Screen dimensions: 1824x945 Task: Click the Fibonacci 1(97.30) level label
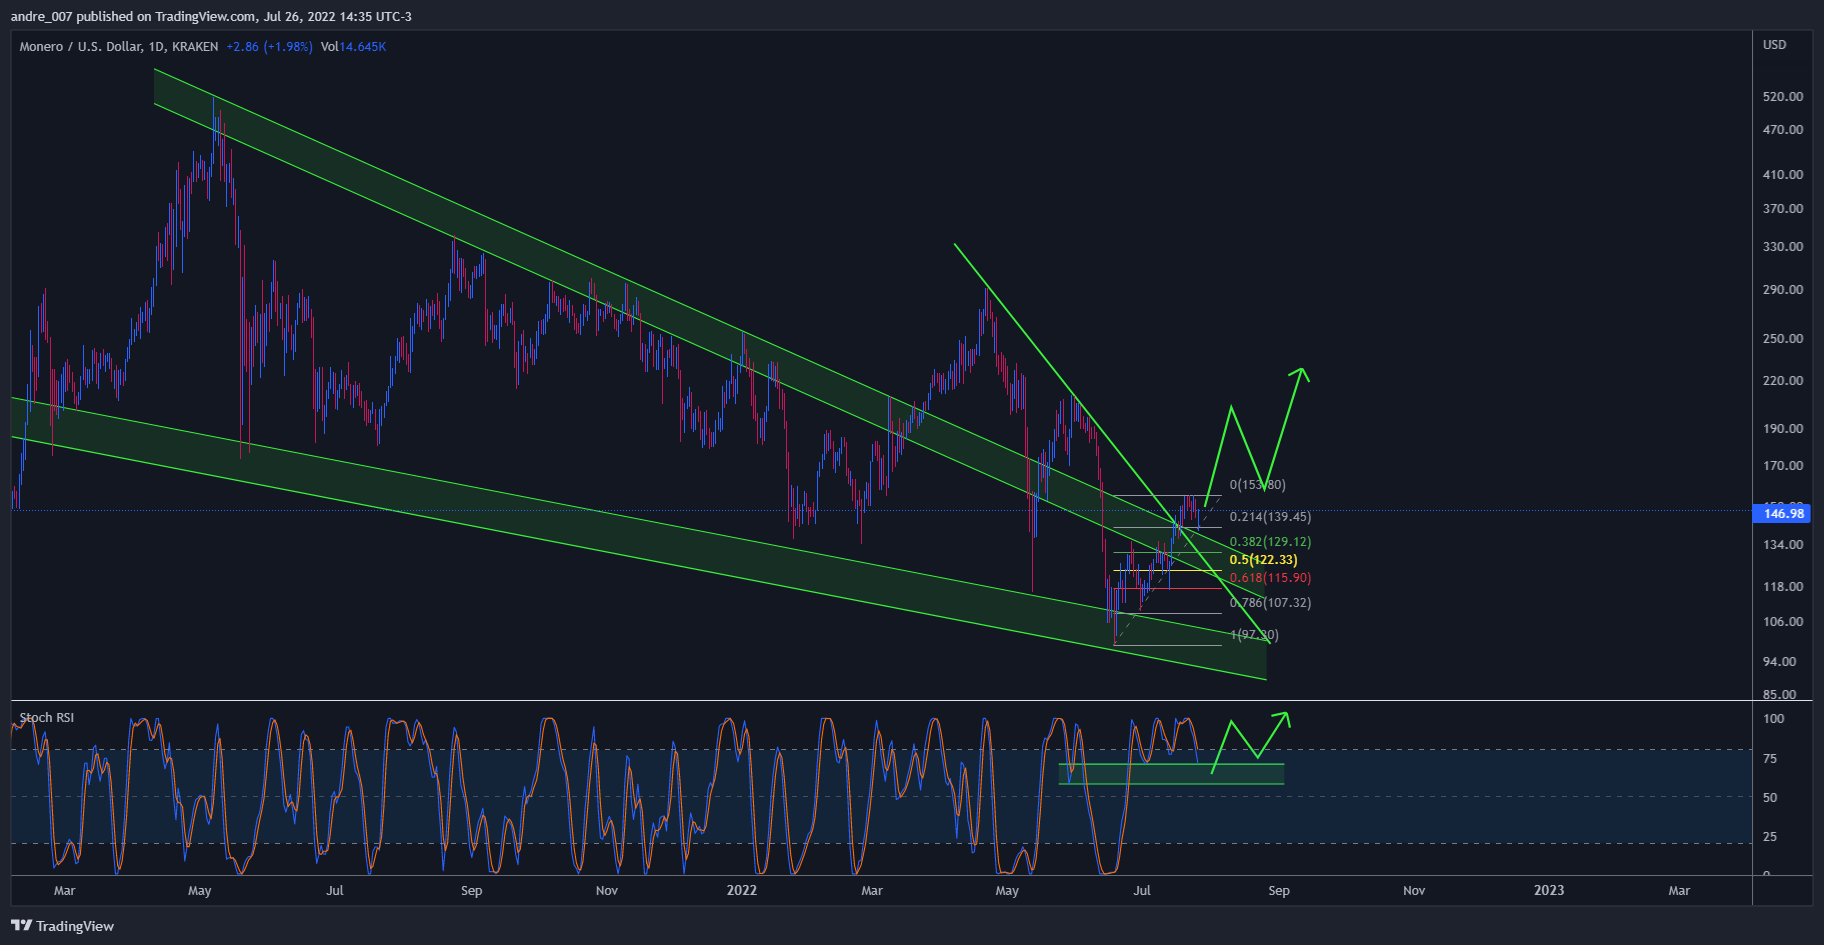pyautogui.click(x=1254, y=635)
